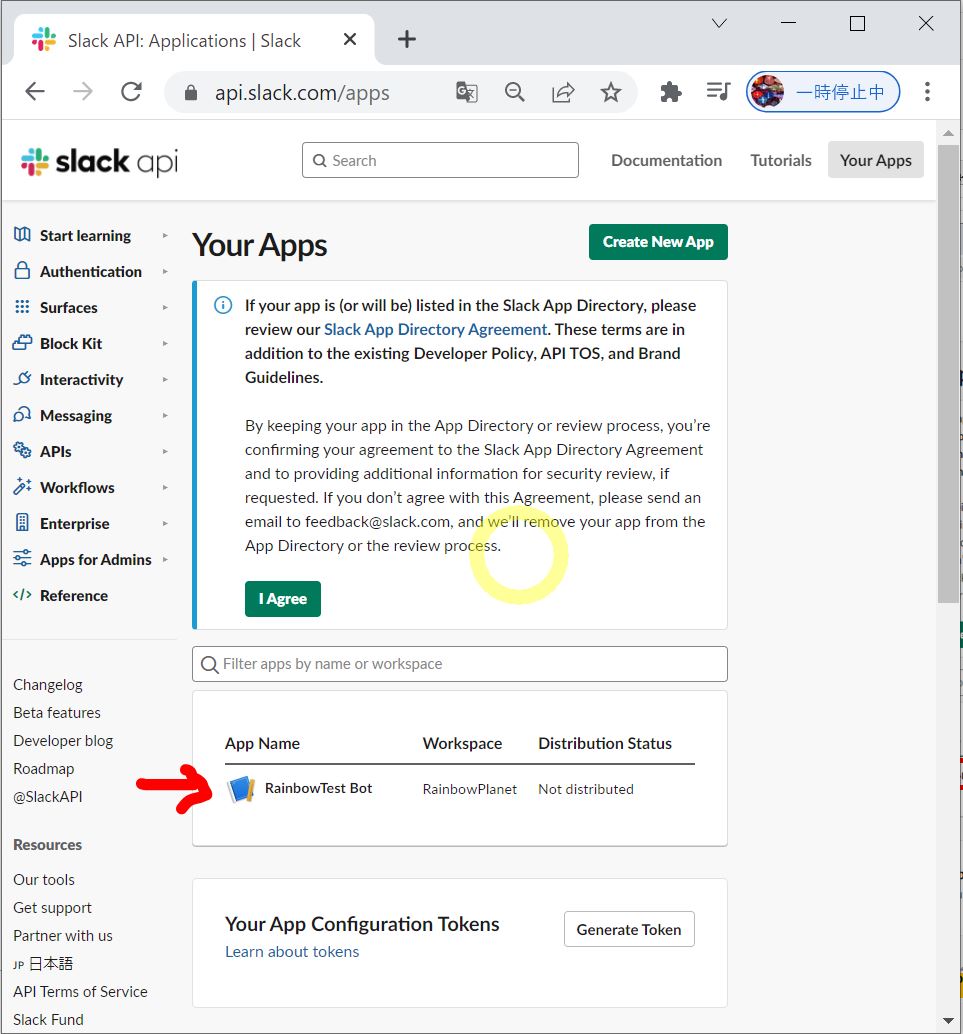Expand the Workflows section arrow
Viewport: 963px width, 1034px height.
click(x=165, y=487)
